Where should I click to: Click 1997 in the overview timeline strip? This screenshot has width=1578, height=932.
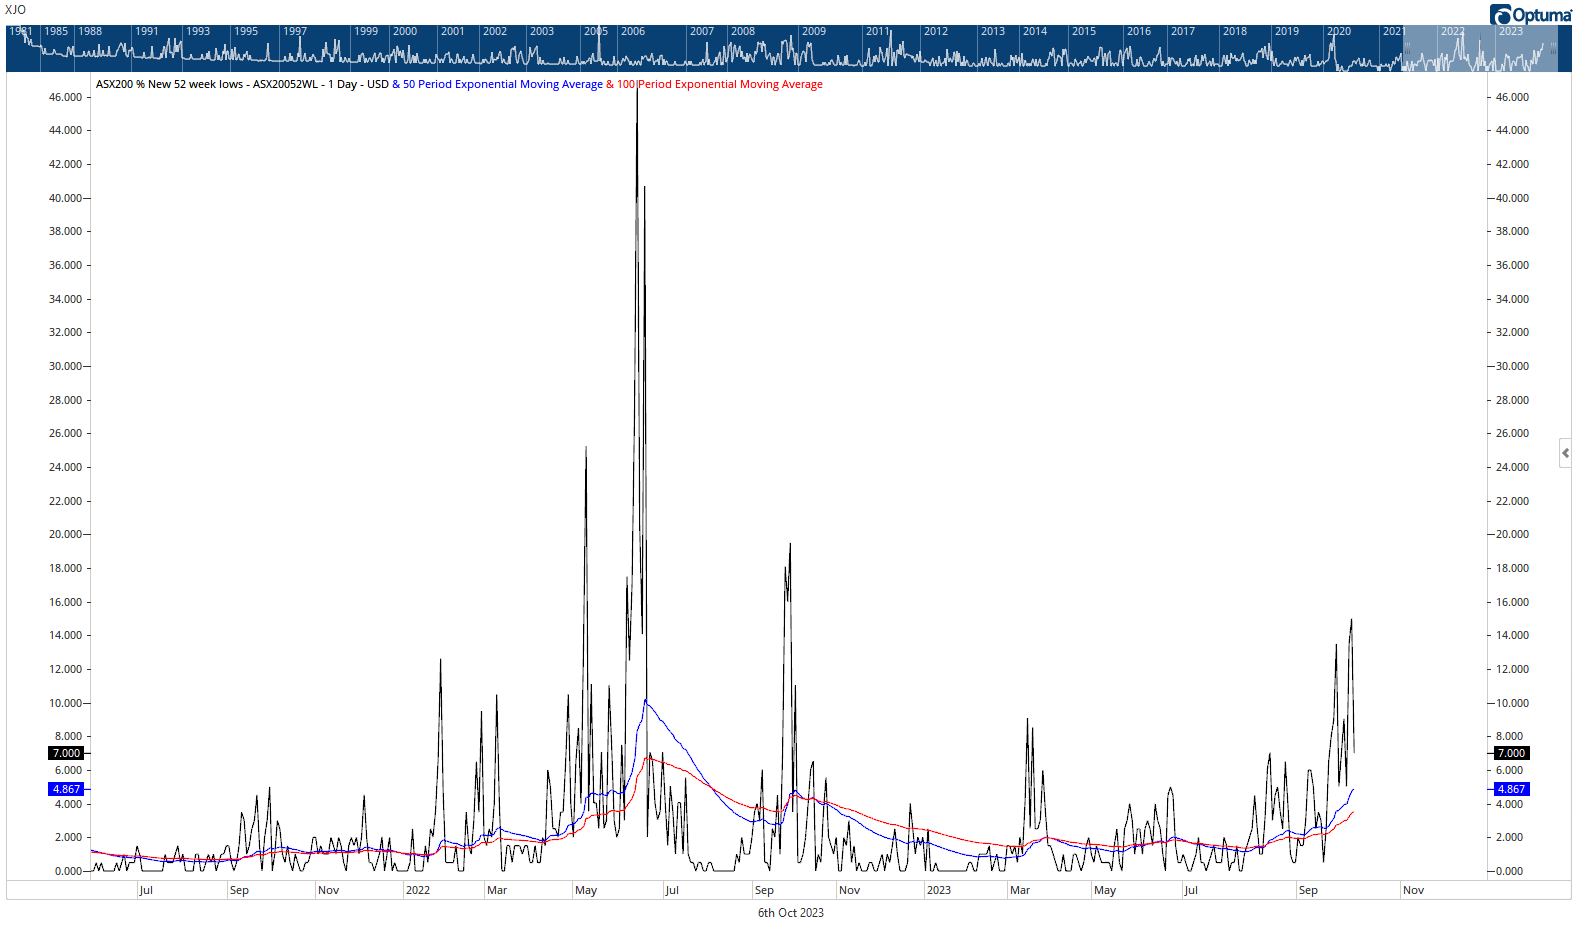pyautogui.click(x=295, y=32)
